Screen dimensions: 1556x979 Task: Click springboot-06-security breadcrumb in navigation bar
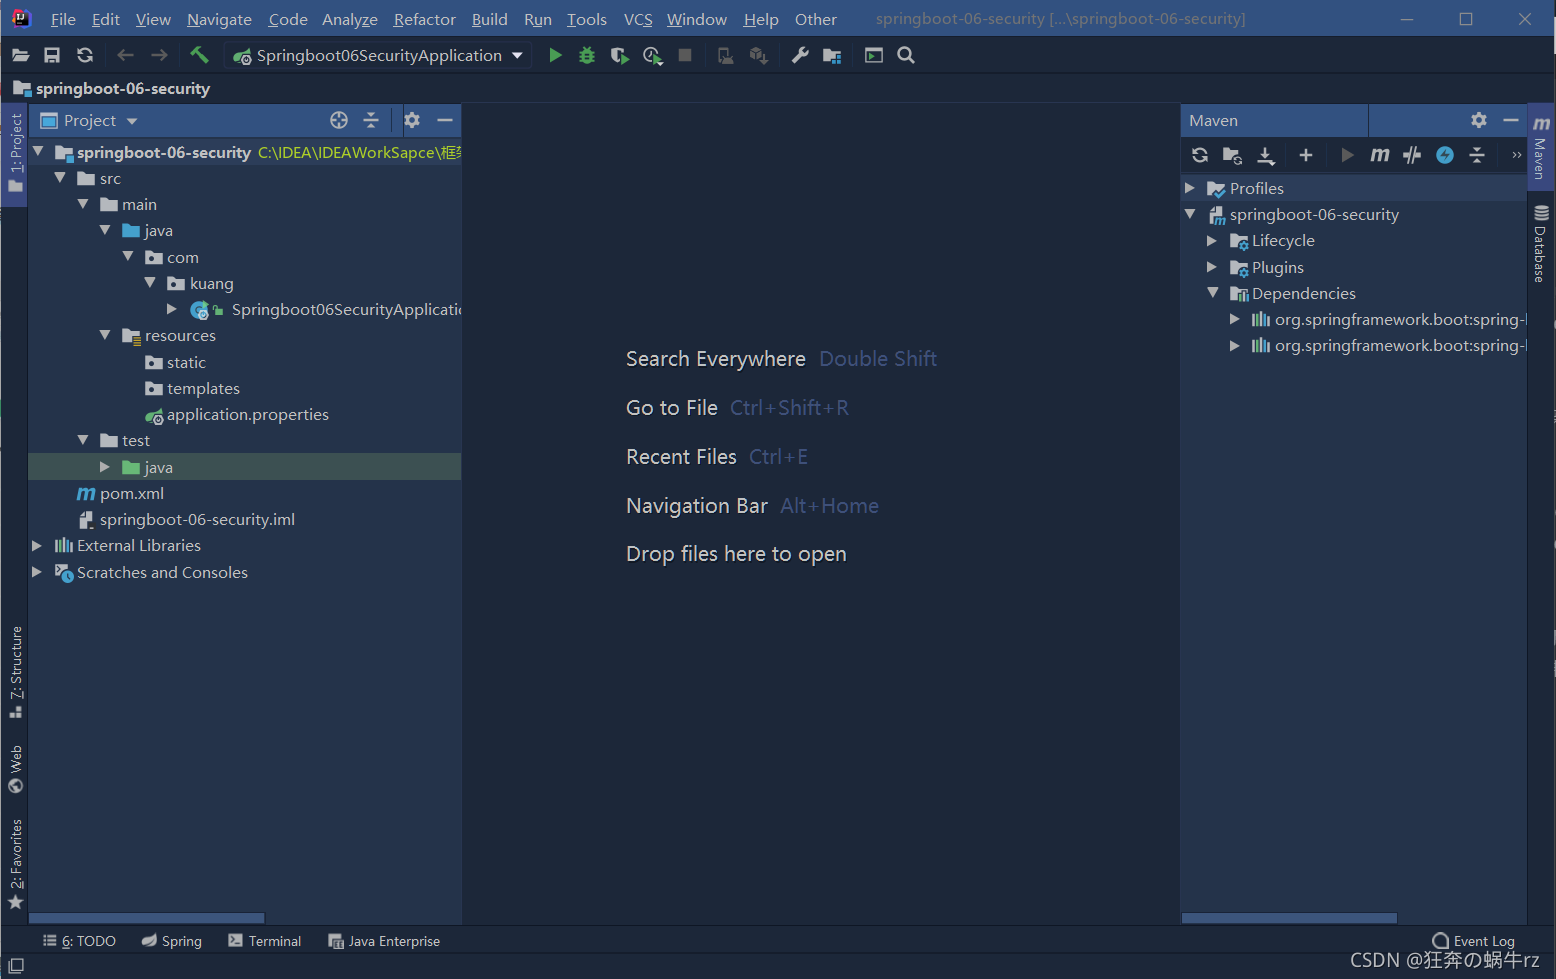click(111, 88)
